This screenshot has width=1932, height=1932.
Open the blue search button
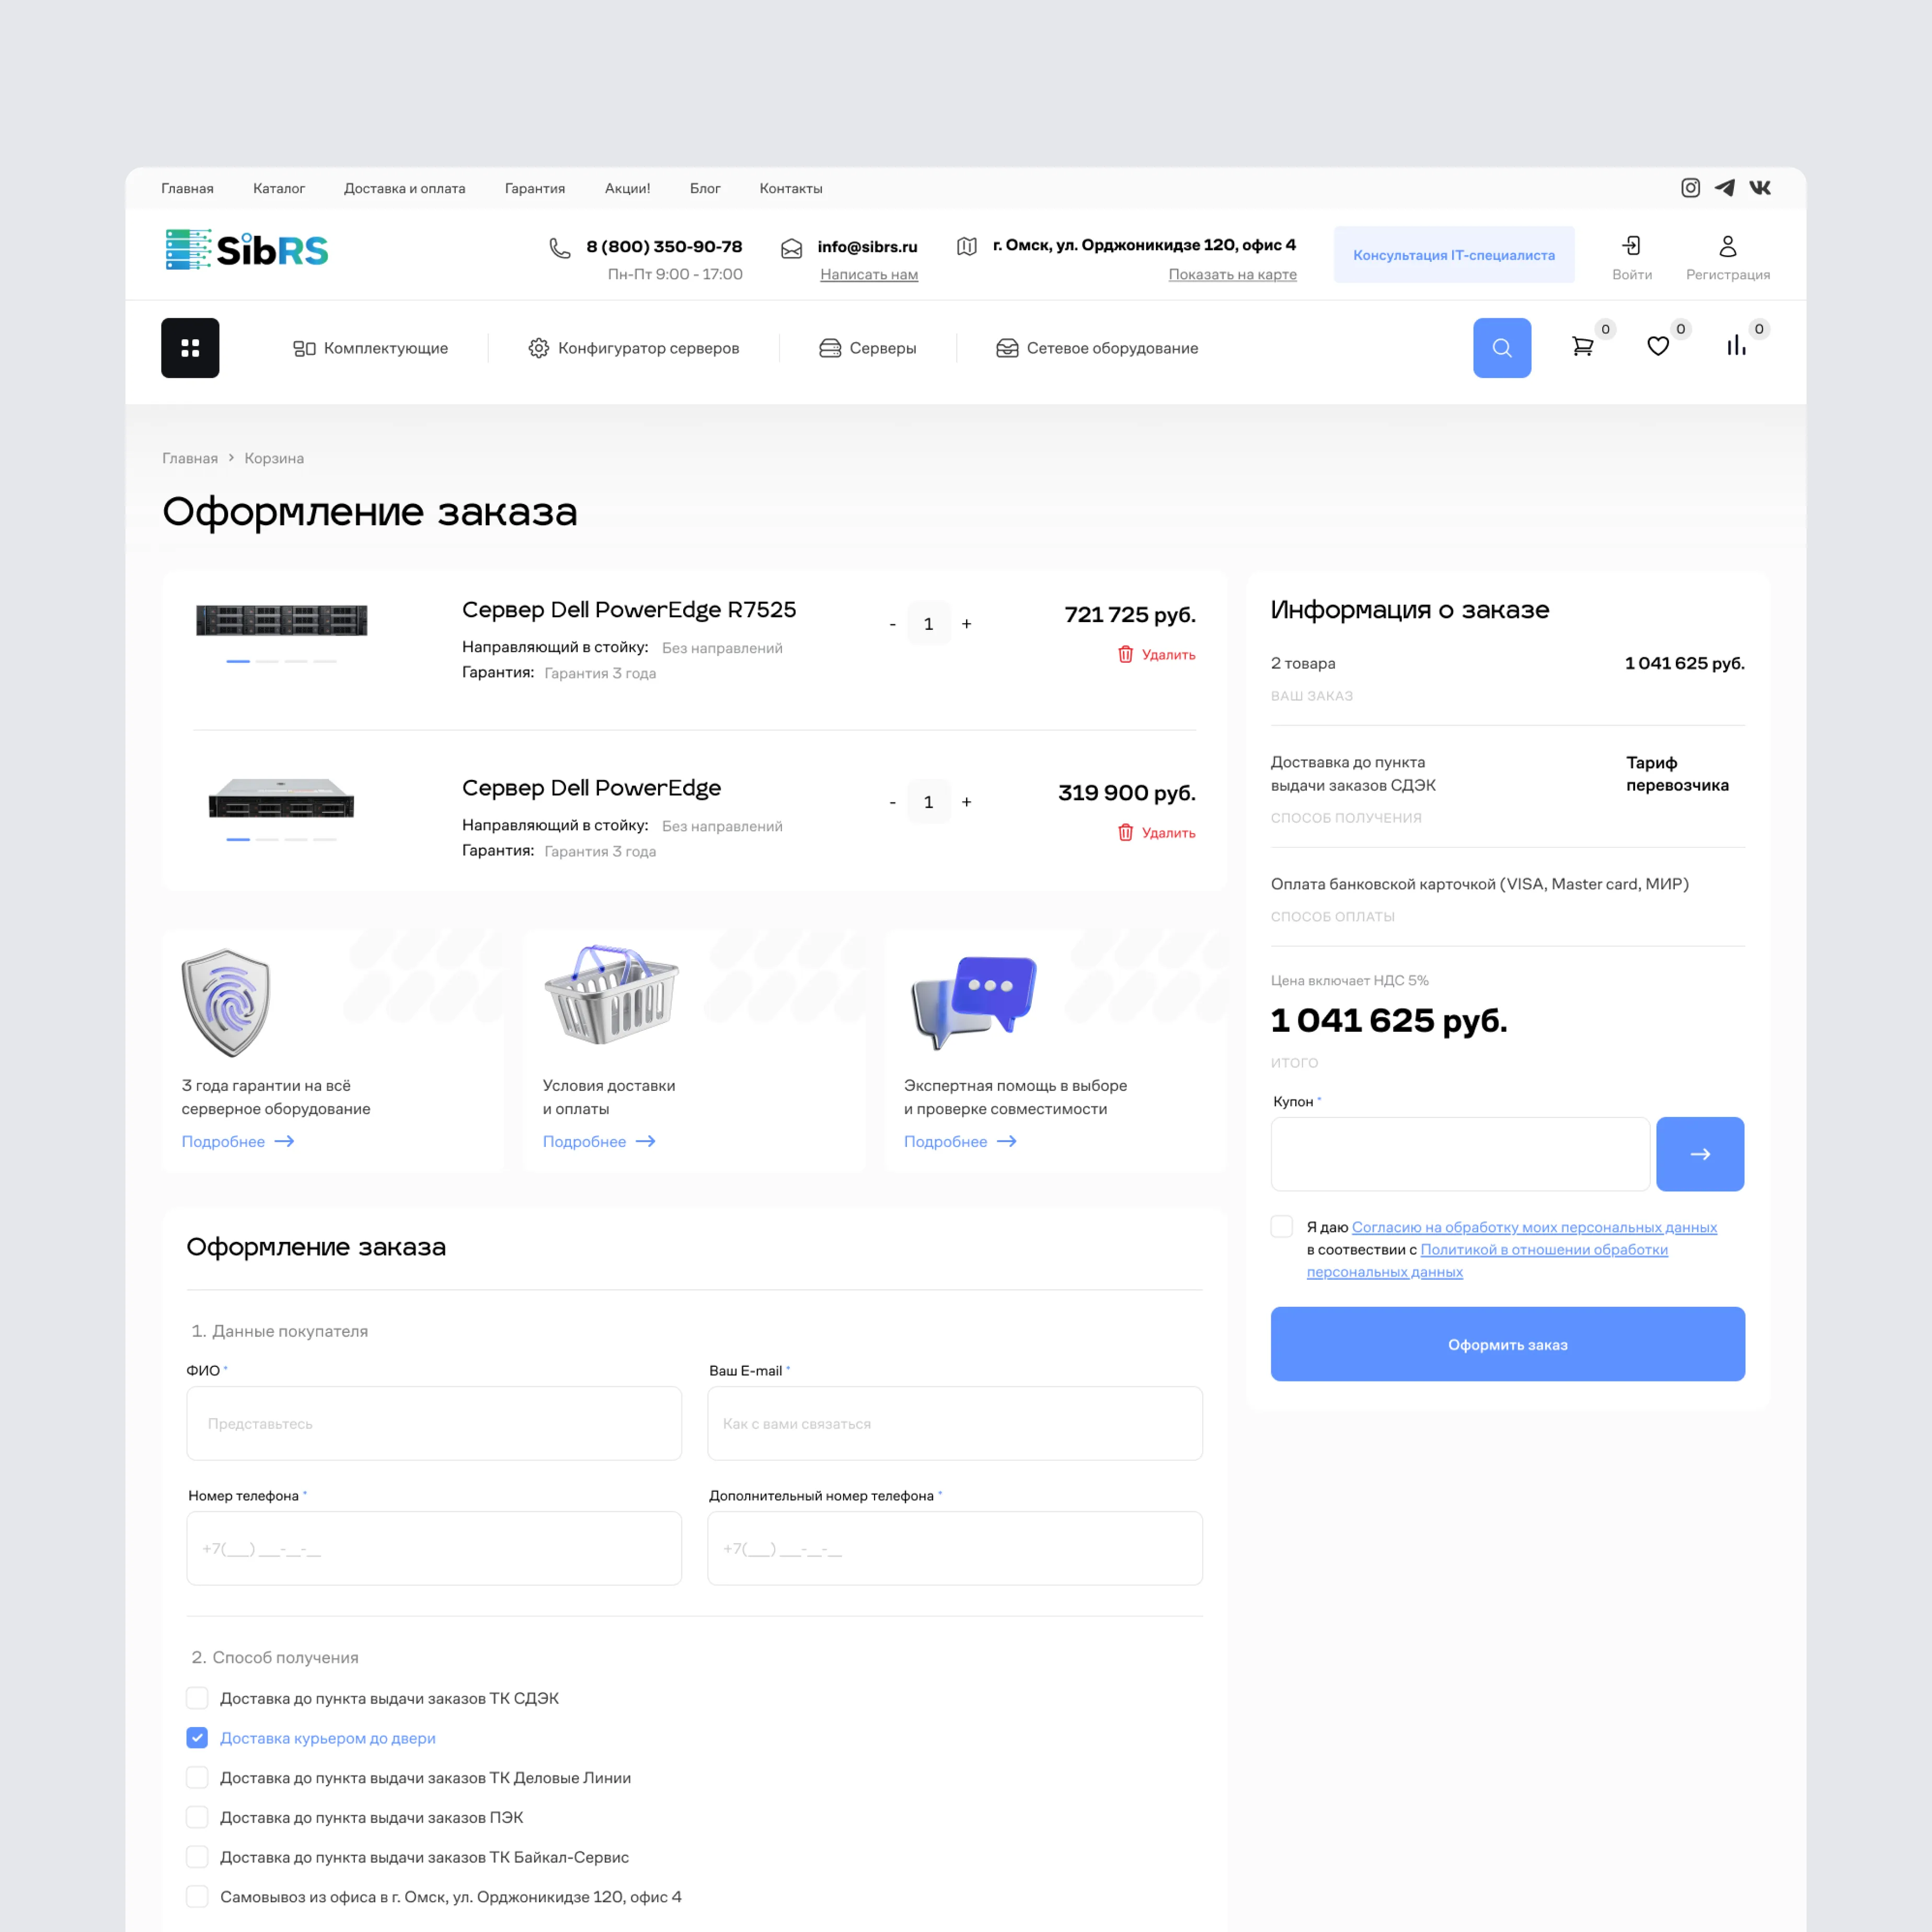1502,348
